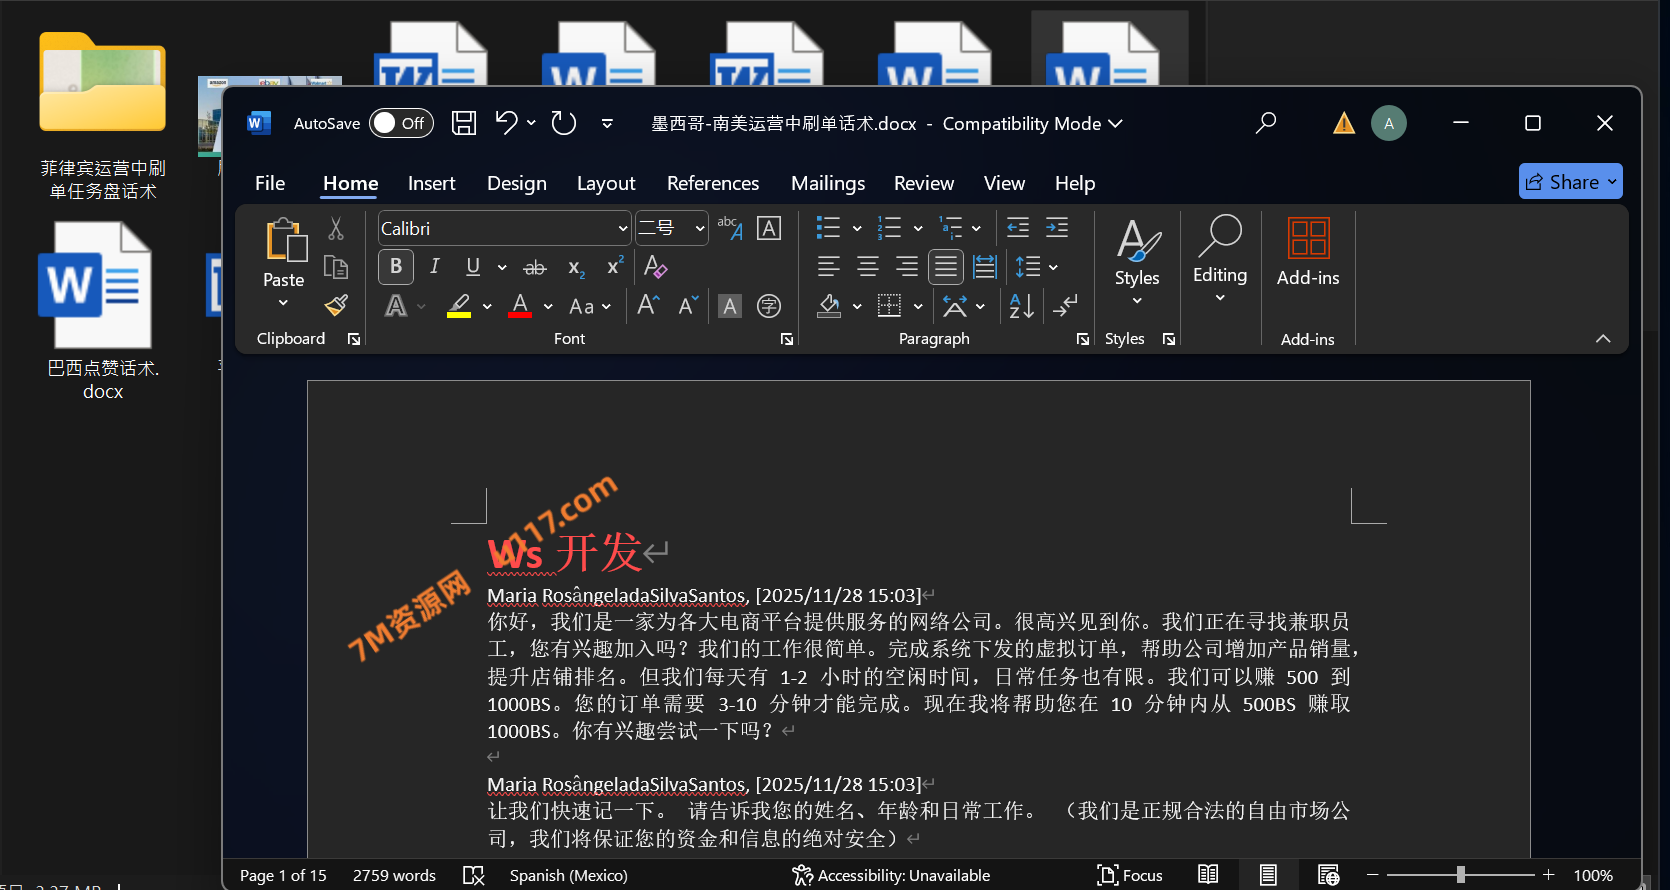This screenshot has height=890, width=1670.
Task: Switch to the References tab
Action: point(713,183)
